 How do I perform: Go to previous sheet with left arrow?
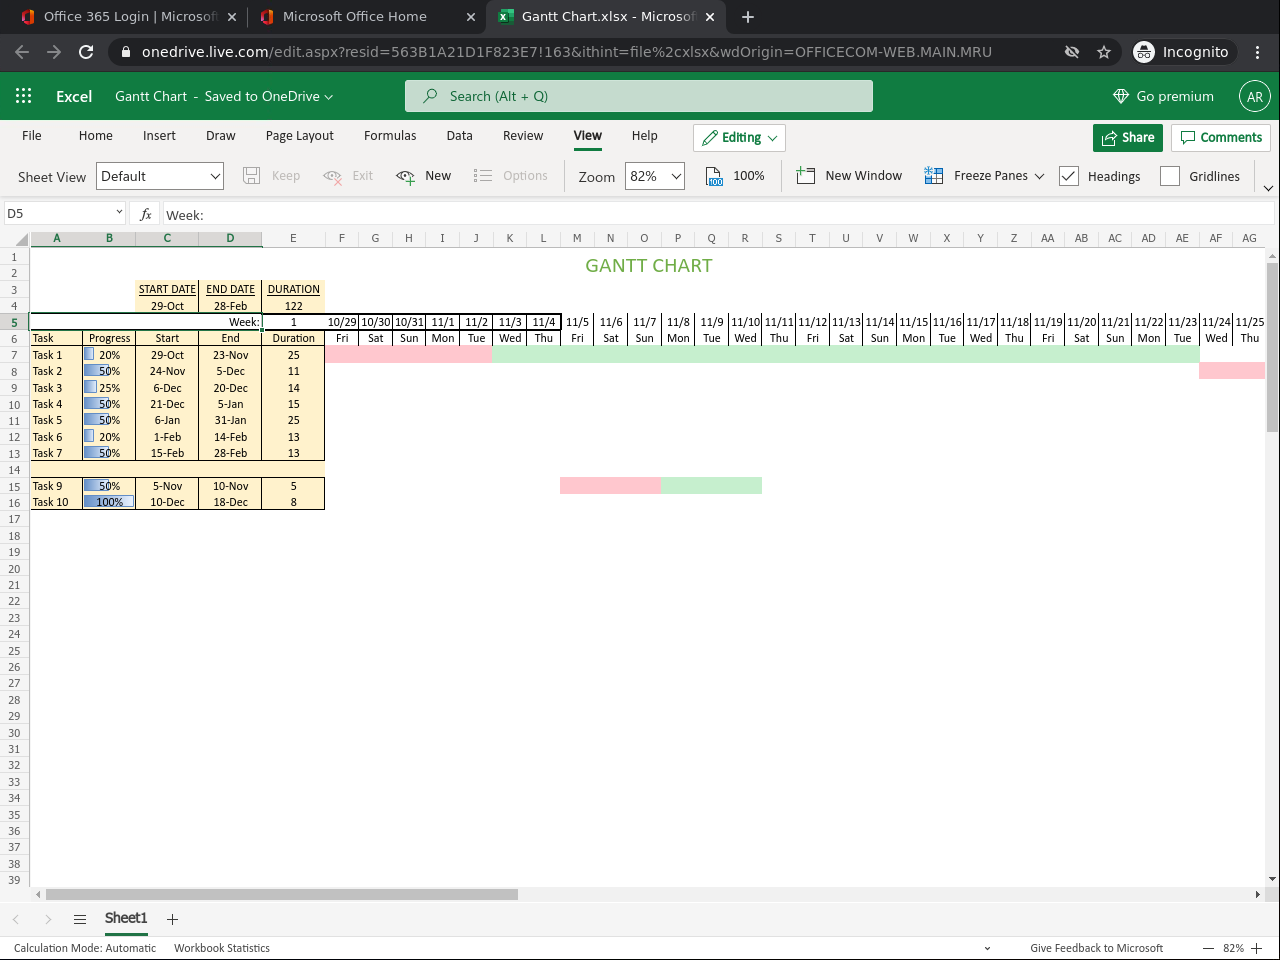(16, 919)
